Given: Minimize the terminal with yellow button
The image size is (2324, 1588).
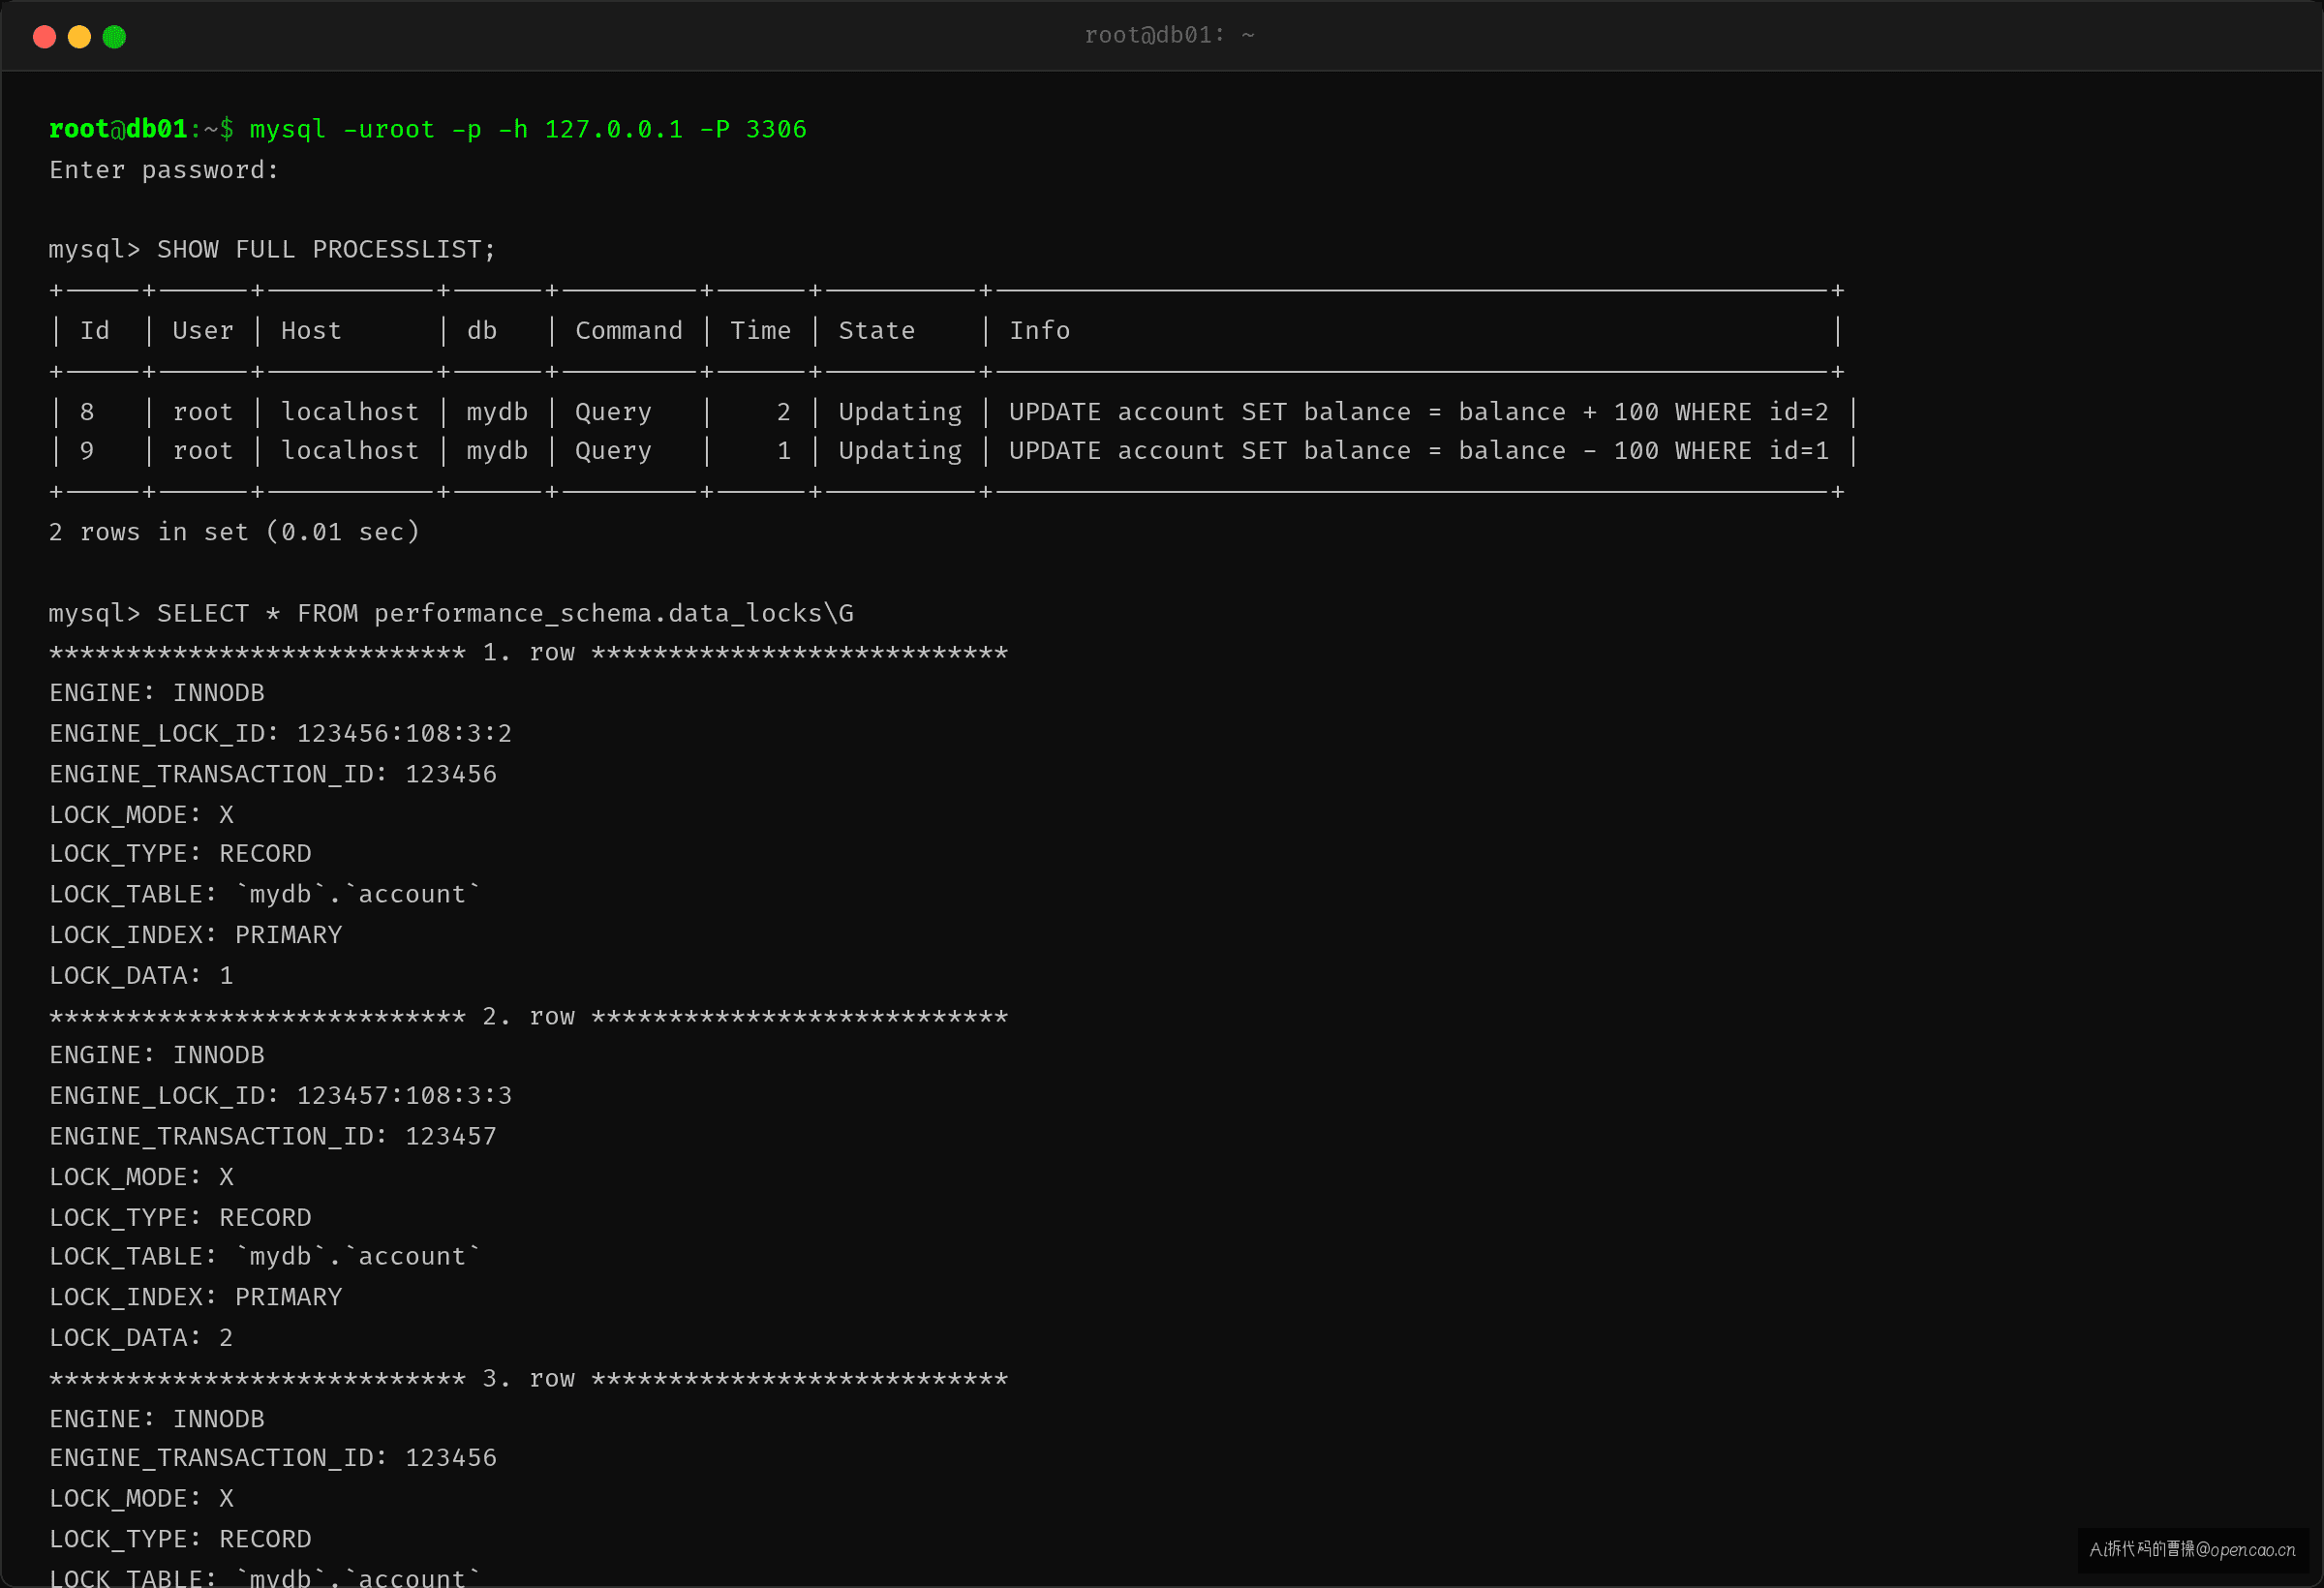Looking at the screenshot, I should coord(79,37).
